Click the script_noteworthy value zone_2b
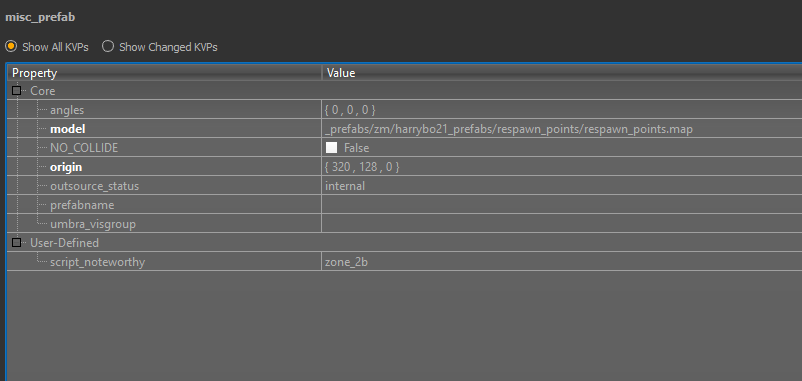The height and width of the screenshot is (381, 802). 346,262
